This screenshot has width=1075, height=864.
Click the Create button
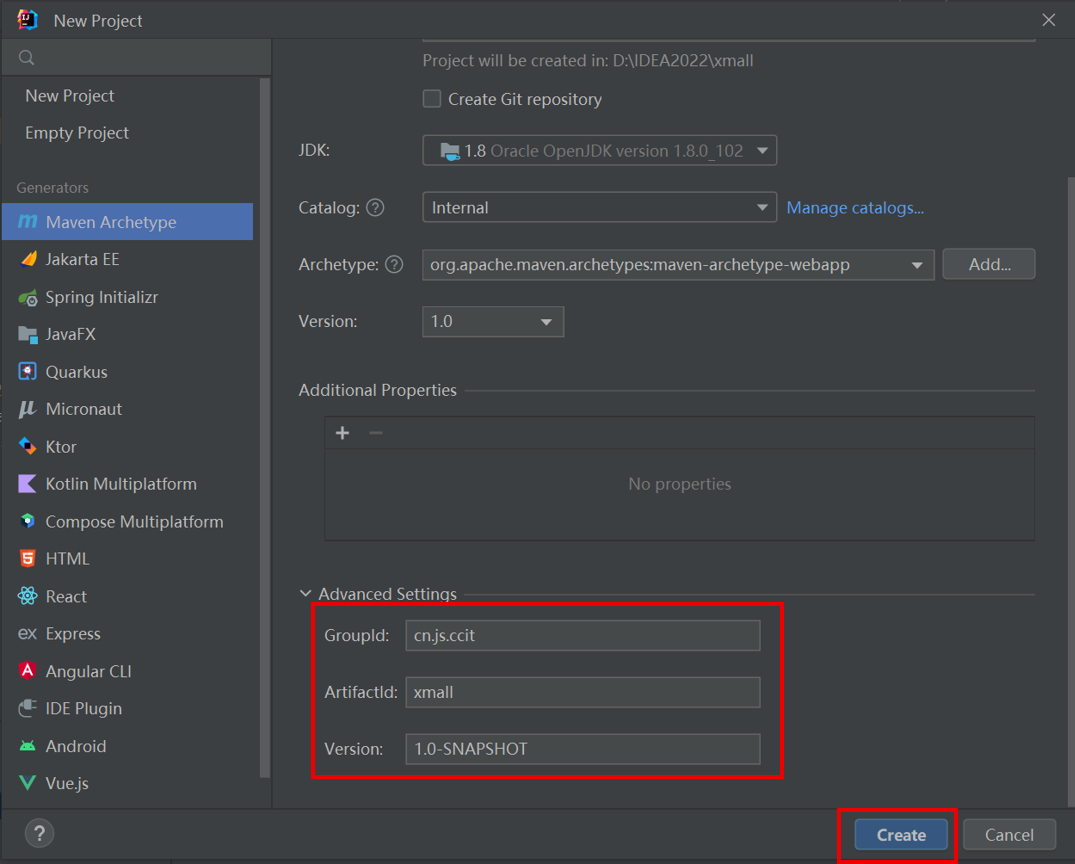pos(901,835)
